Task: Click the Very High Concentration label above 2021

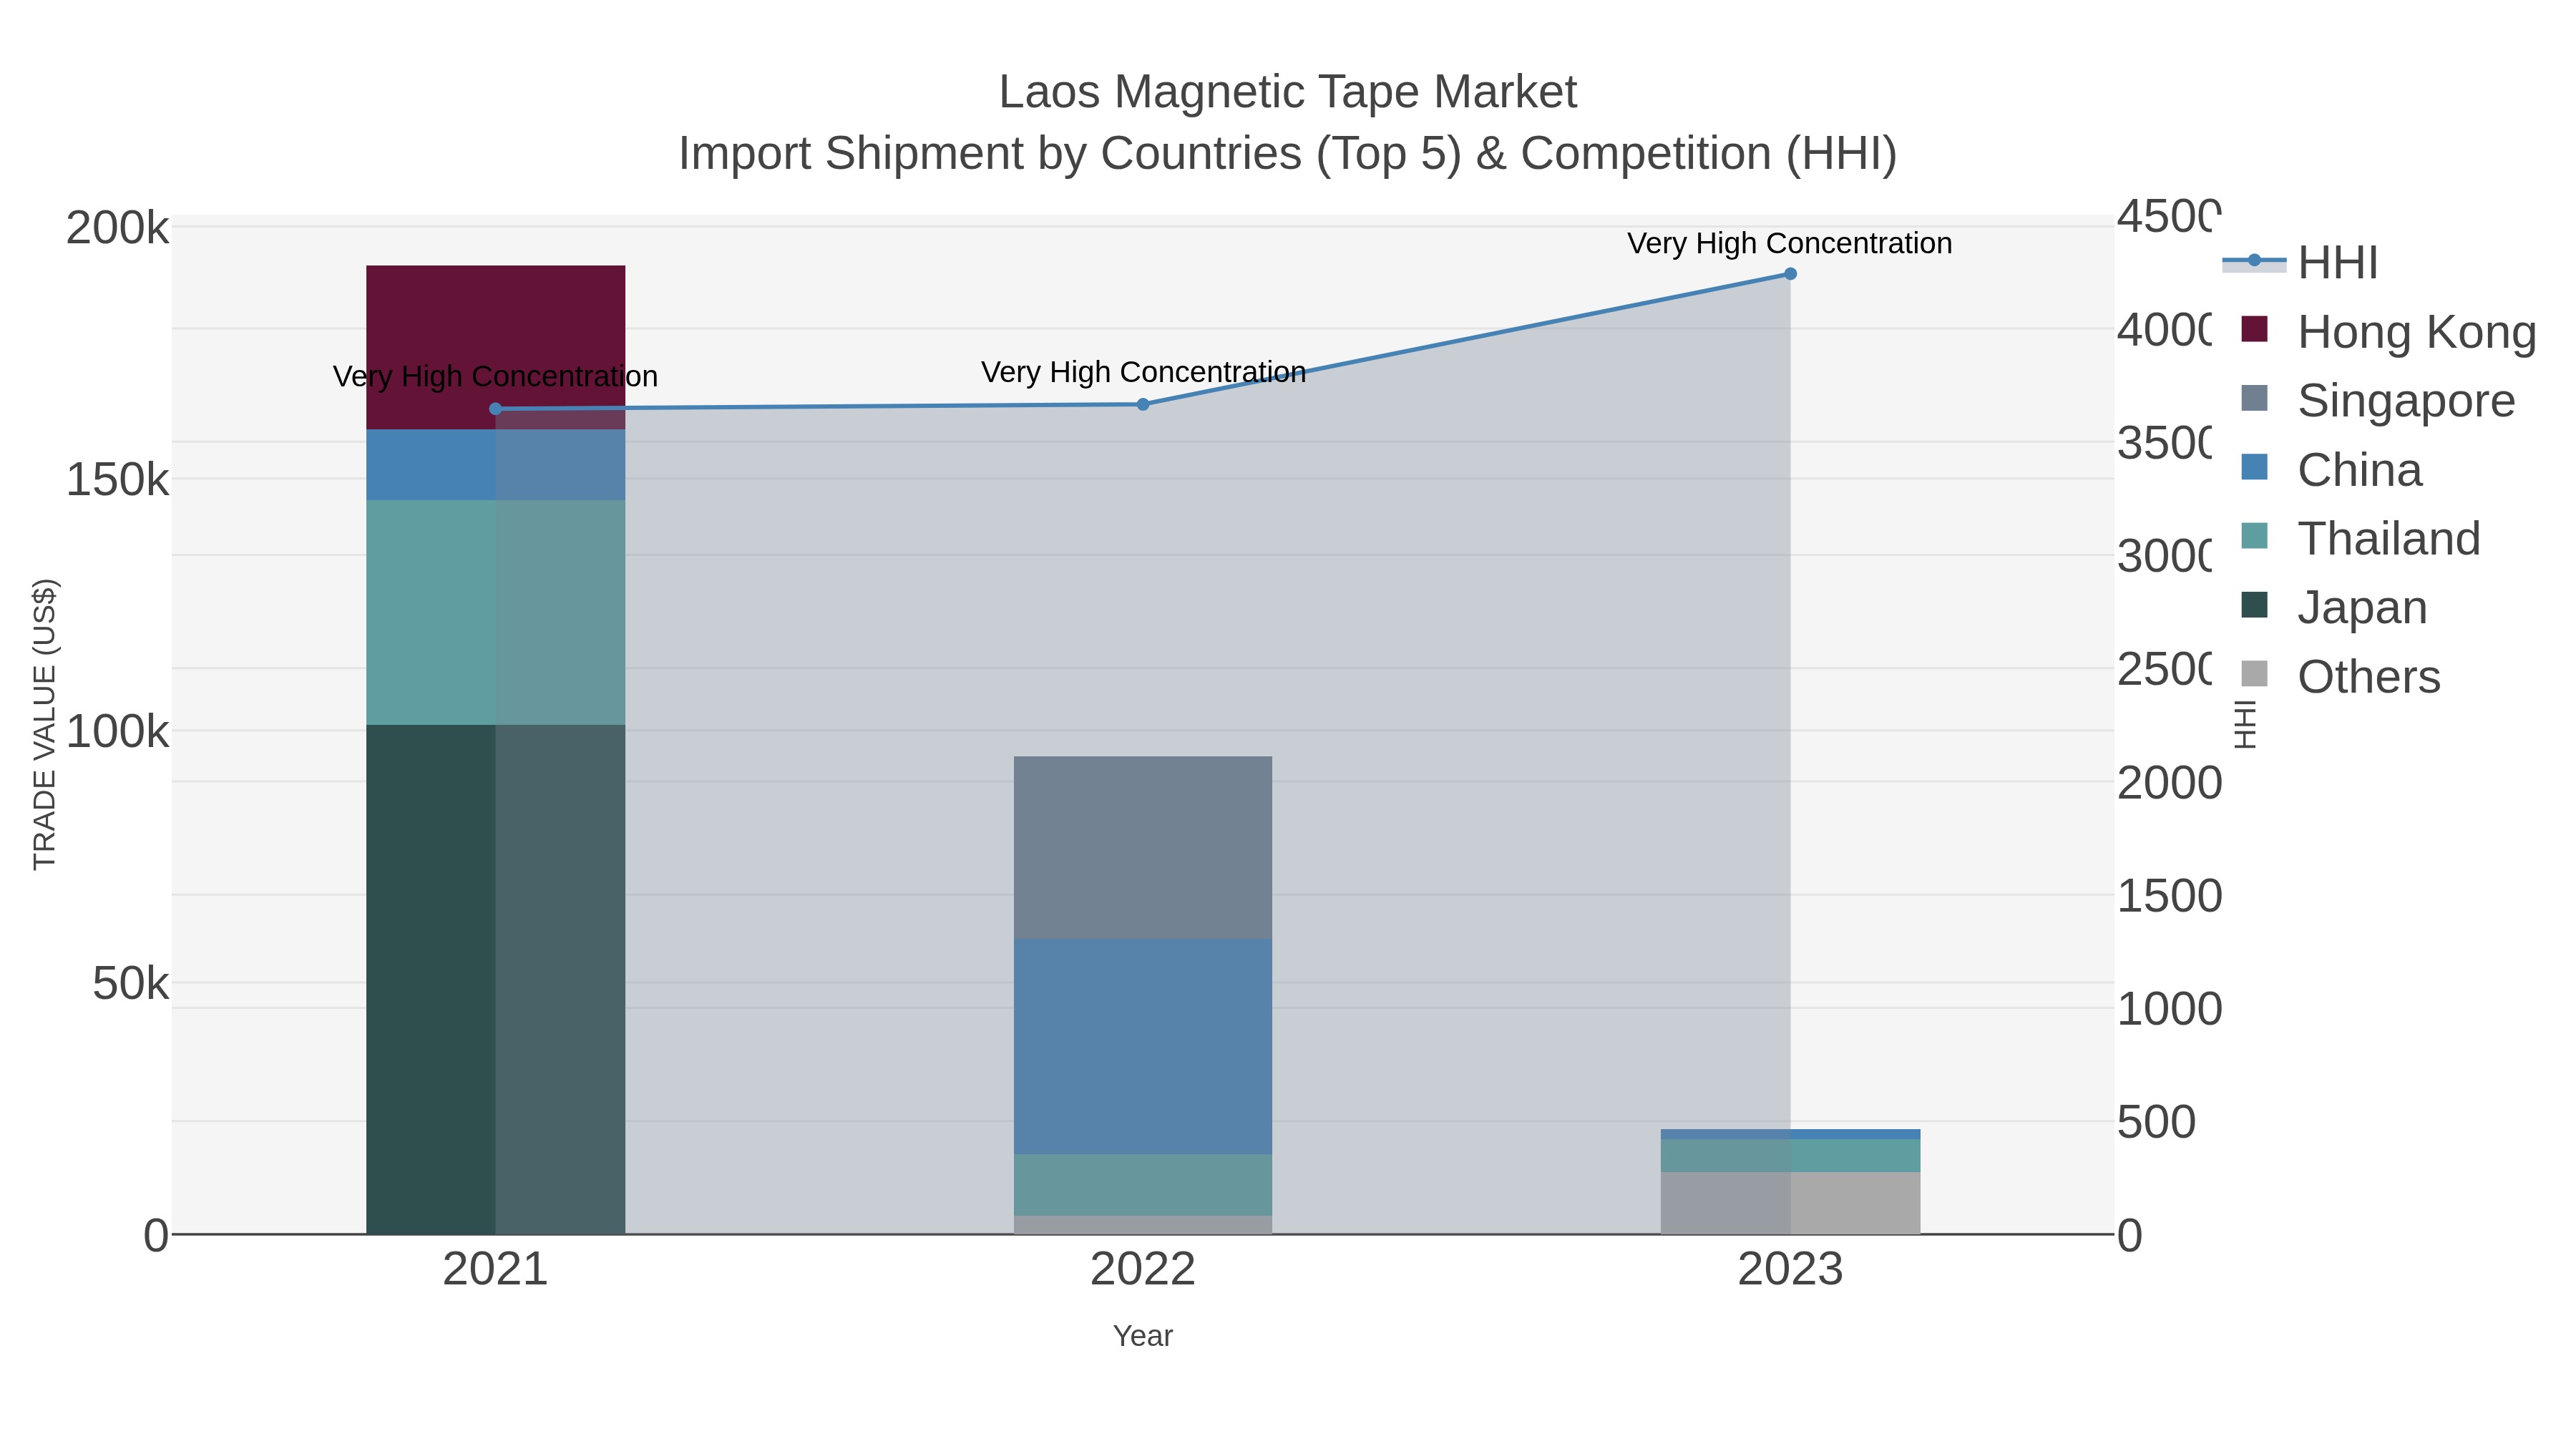Action: click(x=496, y=377)
